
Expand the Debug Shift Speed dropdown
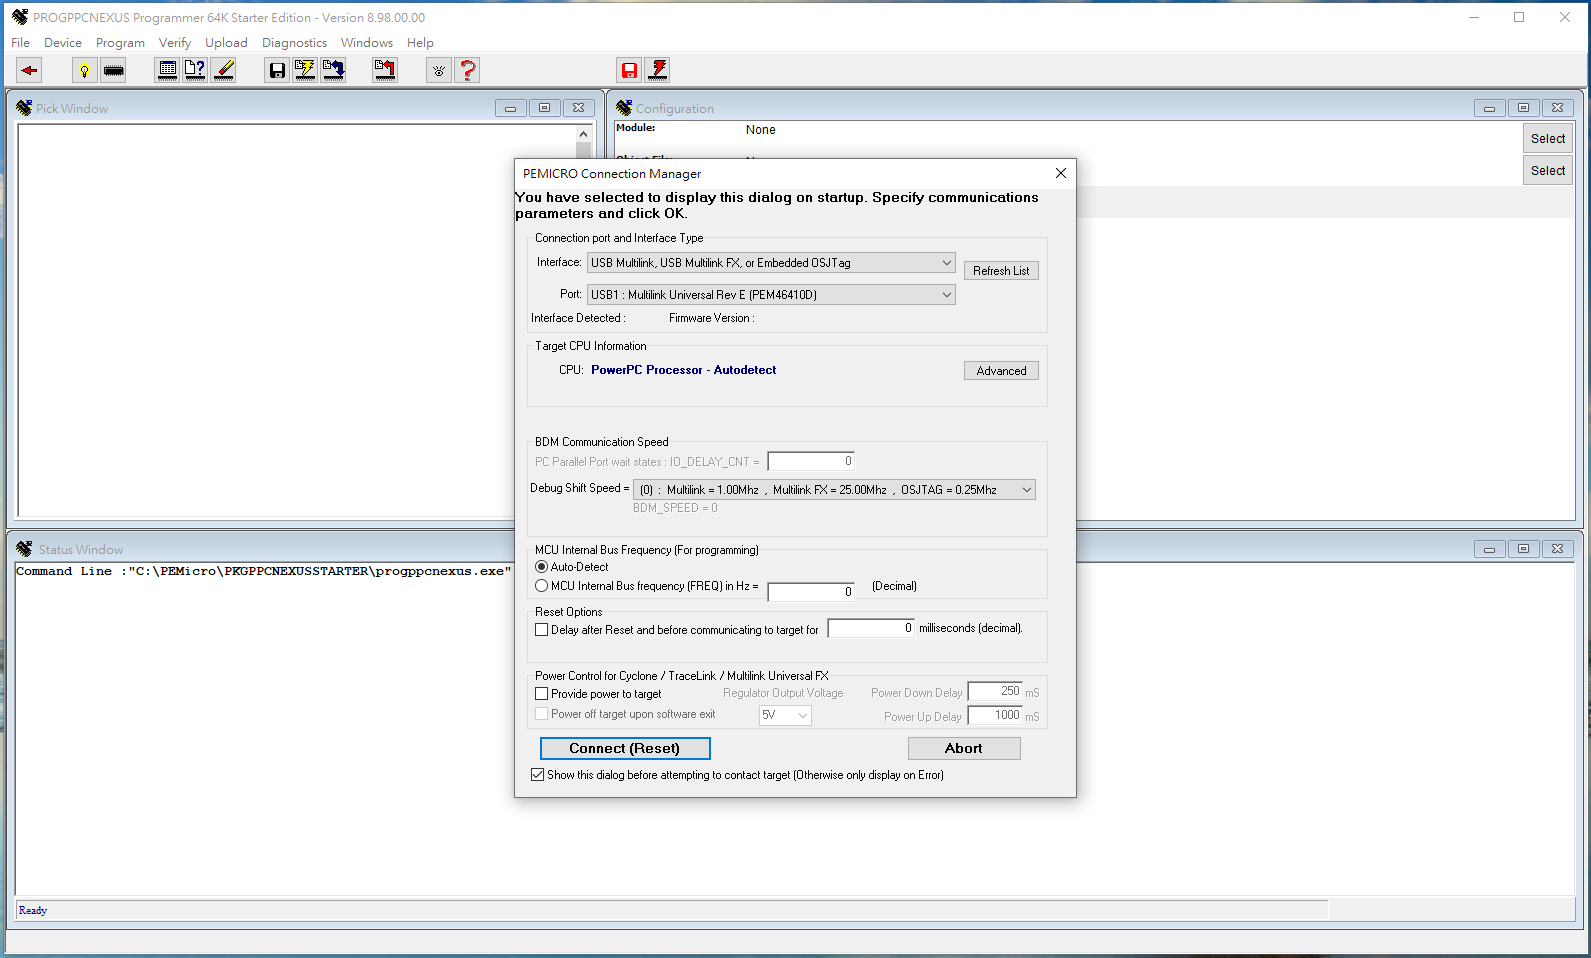[835, 490]
